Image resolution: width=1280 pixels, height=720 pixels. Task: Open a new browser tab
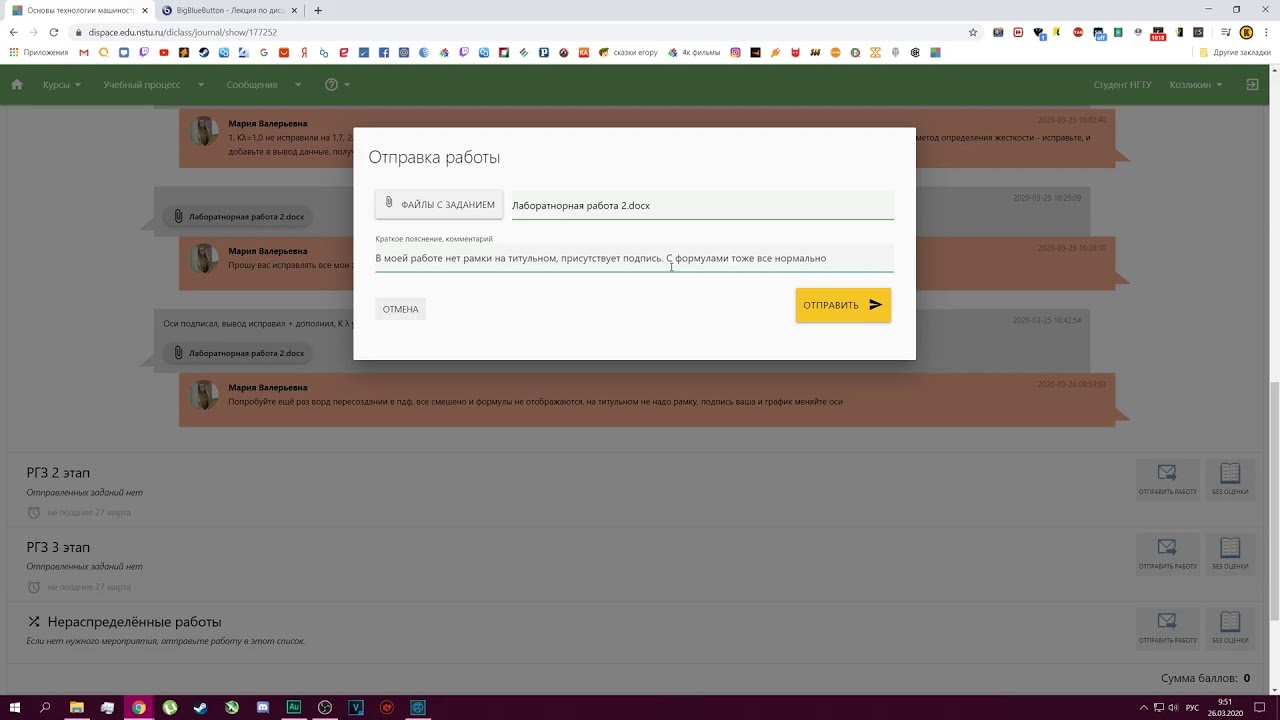(318, 10)
